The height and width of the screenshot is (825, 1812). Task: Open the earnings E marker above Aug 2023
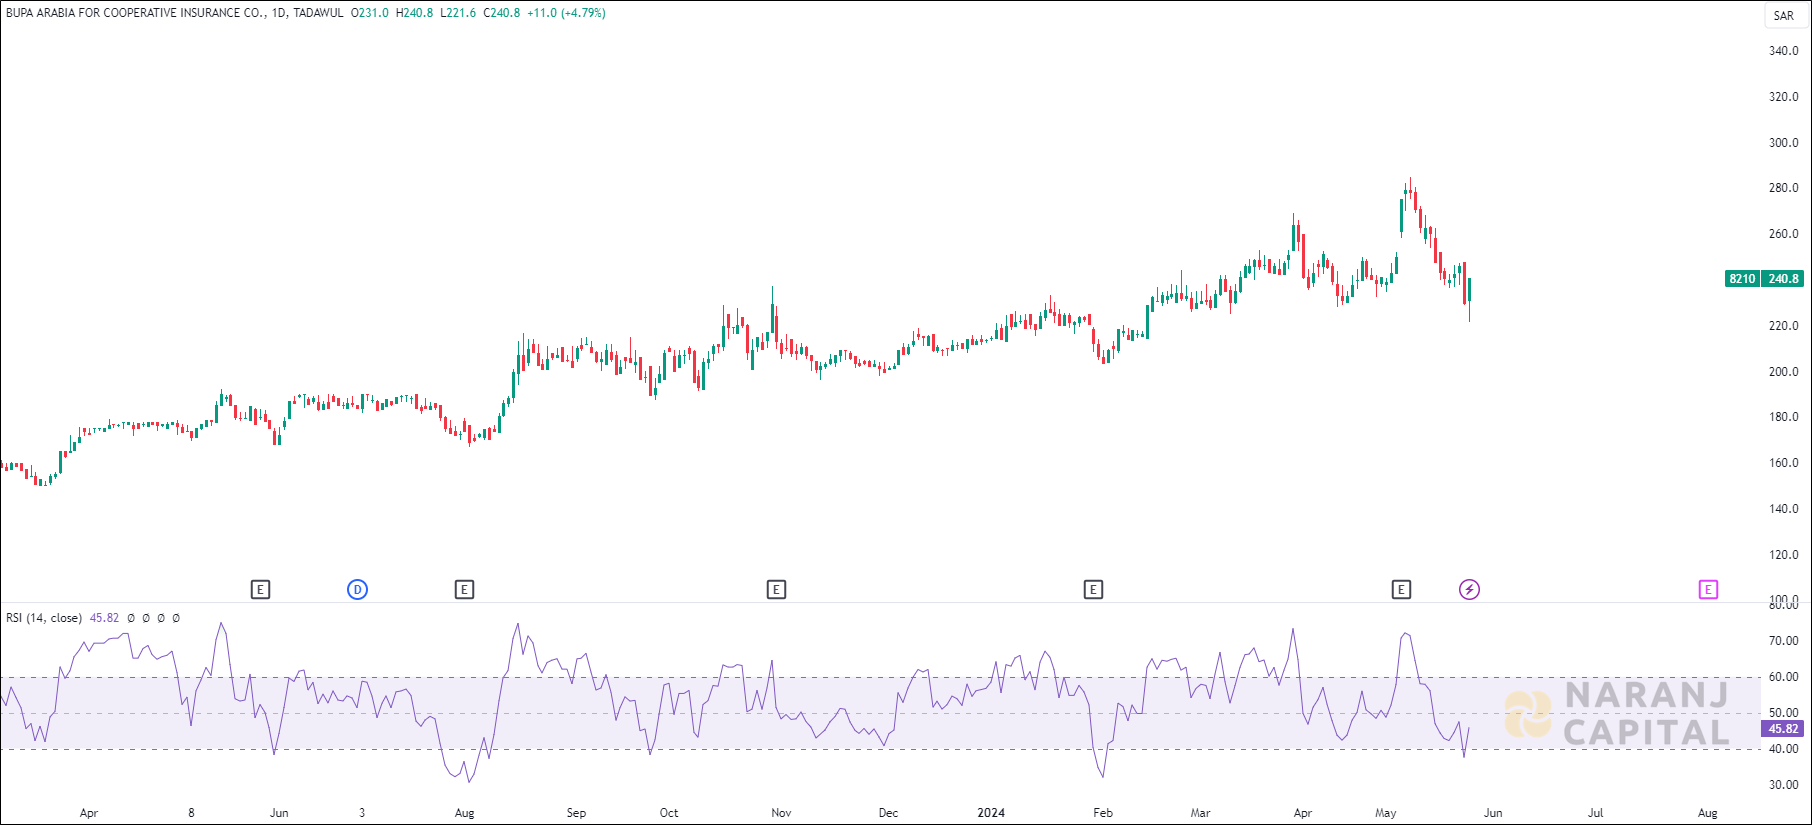464,590
